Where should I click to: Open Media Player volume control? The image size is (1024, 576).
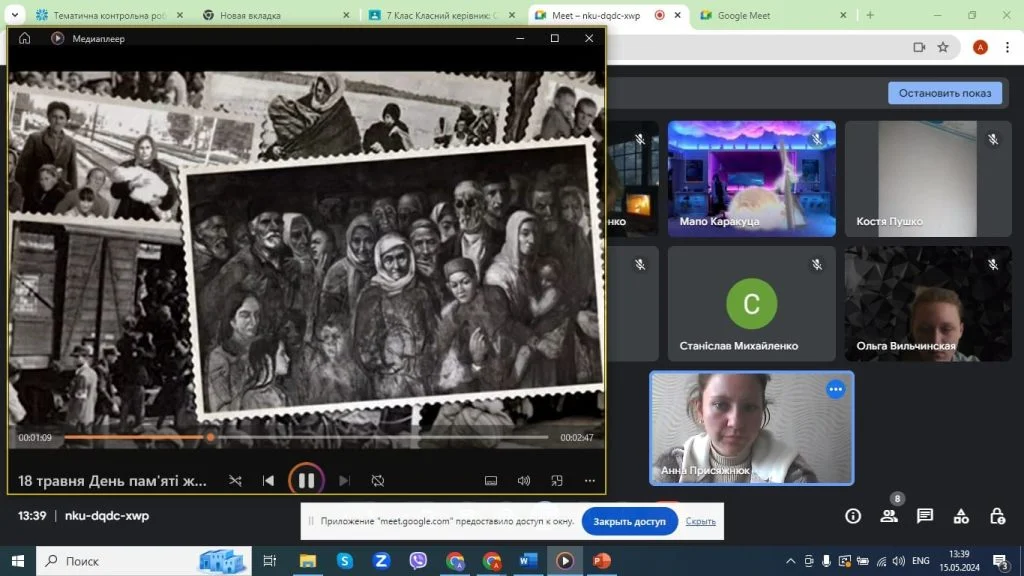tap(524, 481)
